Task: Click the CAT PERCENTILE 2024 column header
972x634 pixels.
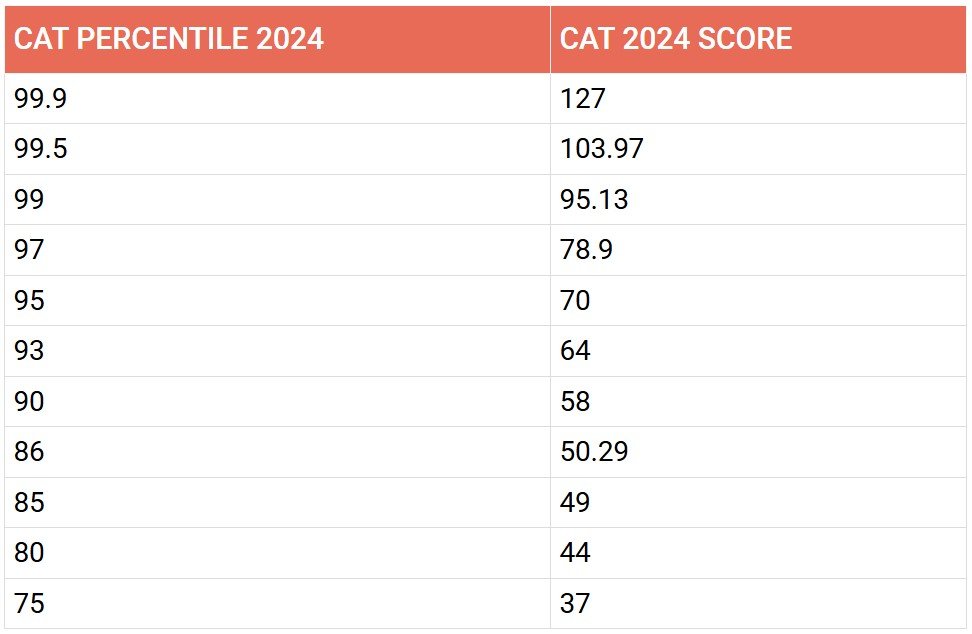Action: (x=168, y=39)
